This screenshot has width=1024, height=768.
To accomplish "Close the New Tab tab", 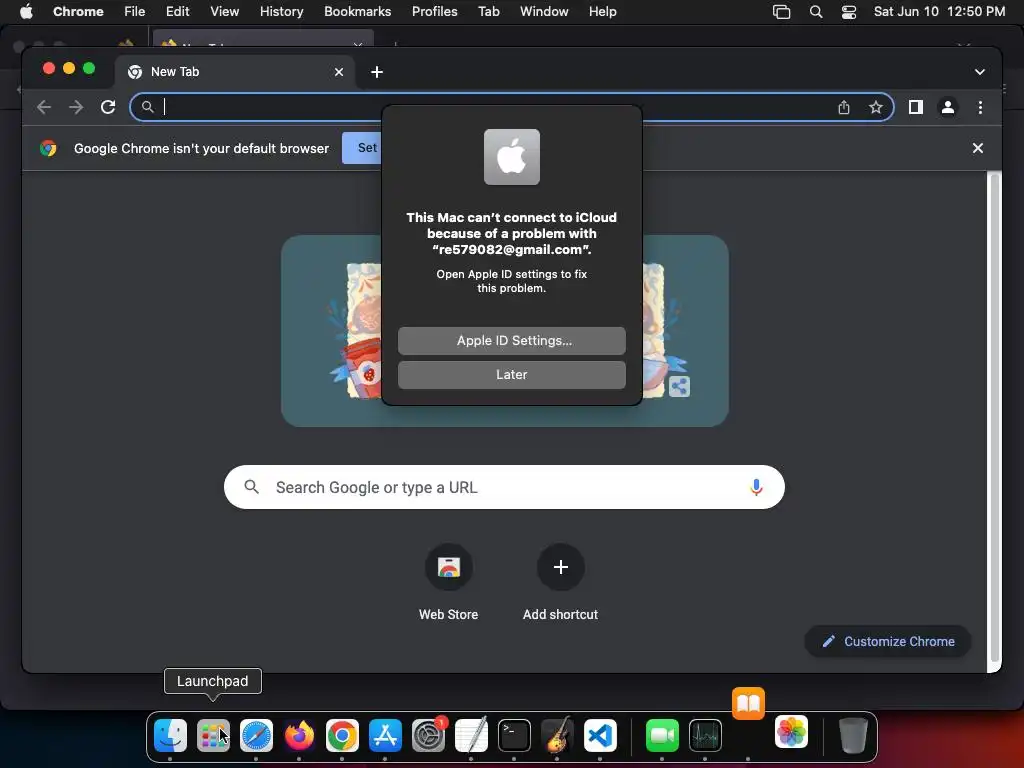I will 338,72.
